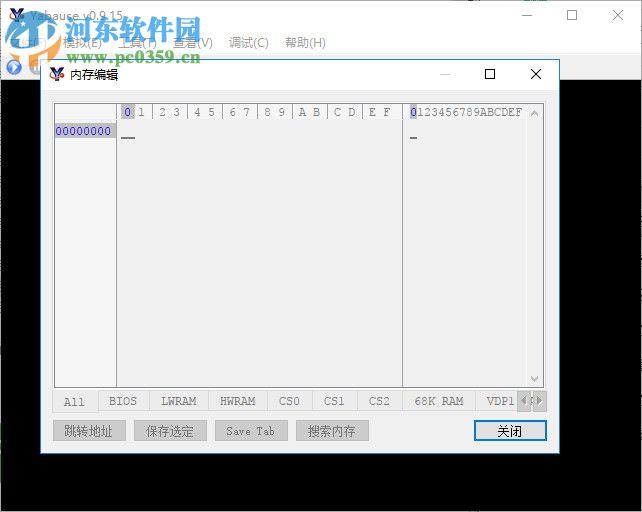Switch to the CS2 tab
The height and width of the screenshot is (512, 642).
pos(380,401)
